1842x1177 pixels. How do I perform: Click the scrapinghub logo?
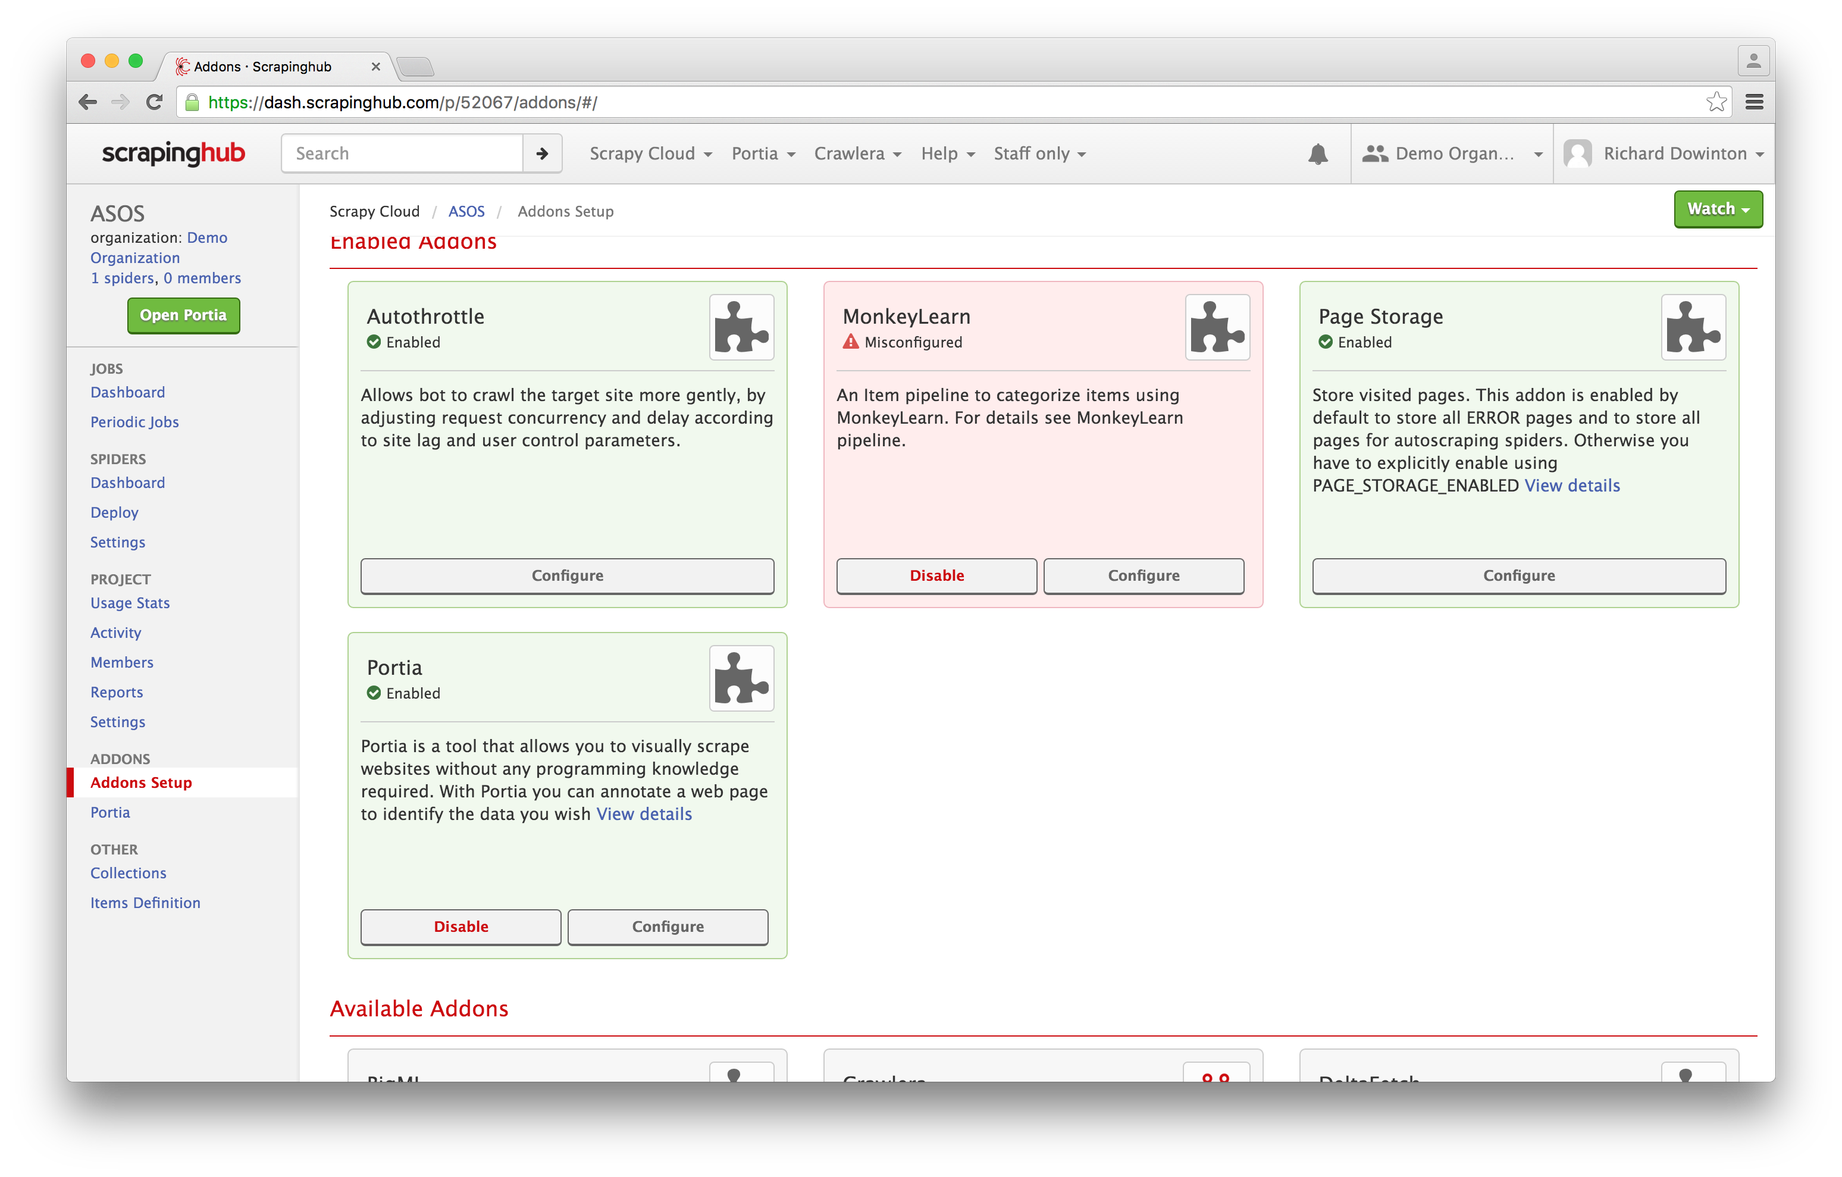pos(173,154)
